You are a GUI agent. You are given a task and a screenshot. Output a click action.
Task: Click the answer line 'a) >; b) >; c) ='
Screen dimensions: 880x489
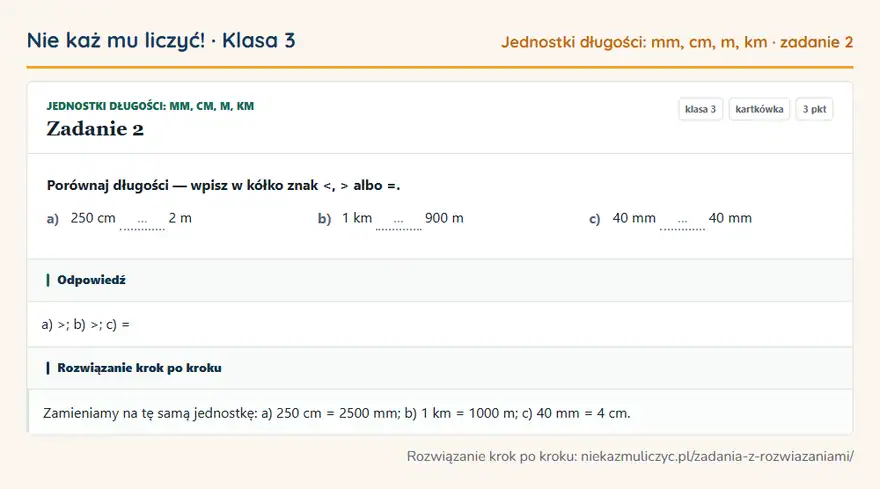point(85,325)
